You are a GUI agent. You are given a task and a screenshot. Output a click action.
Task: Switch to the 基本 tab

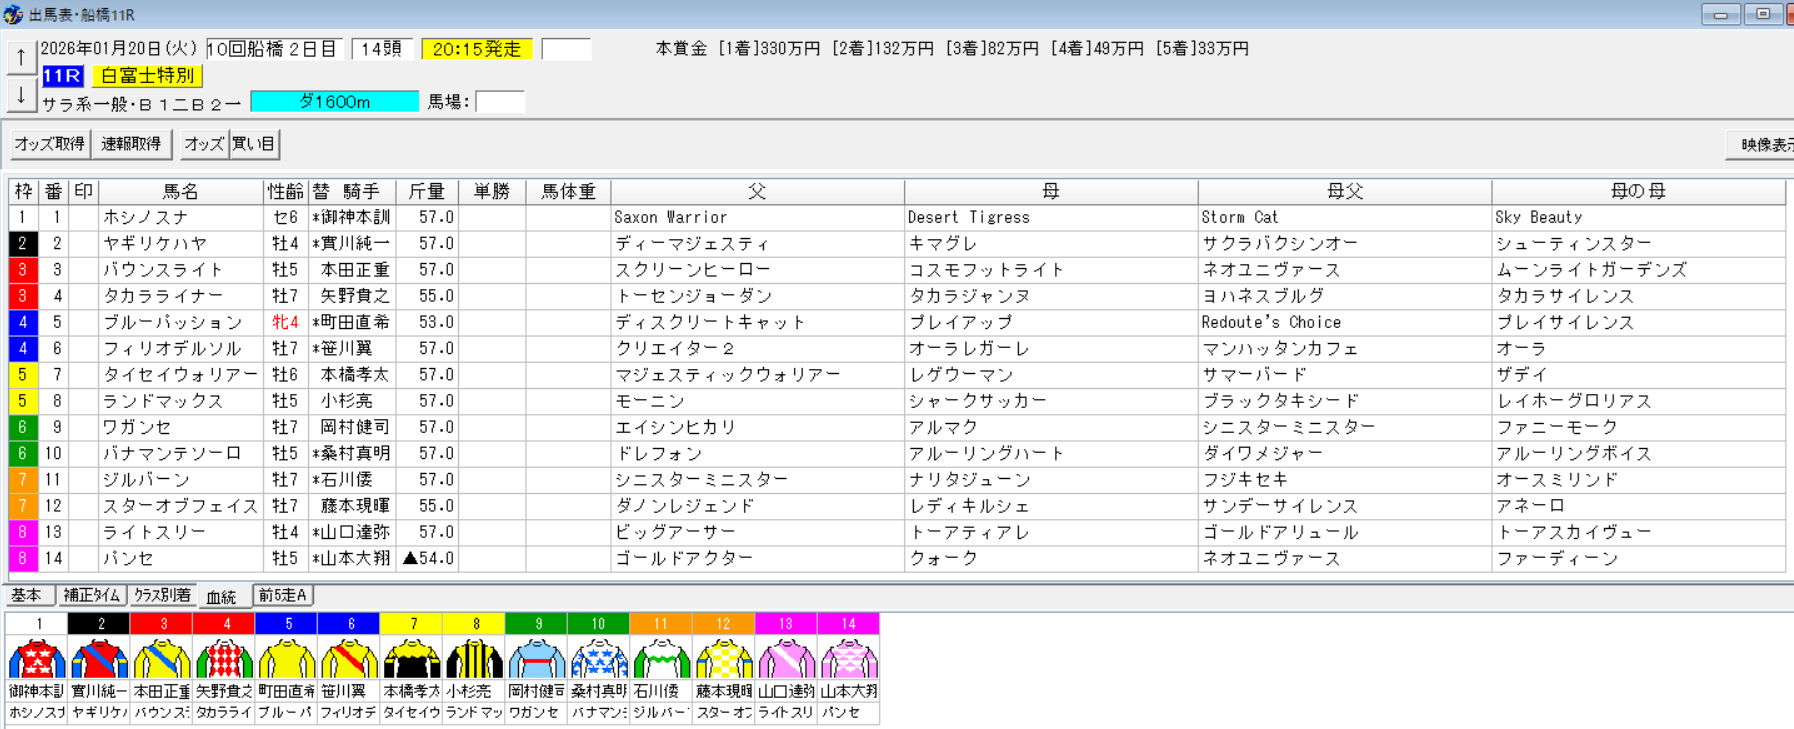coord(27,595)
